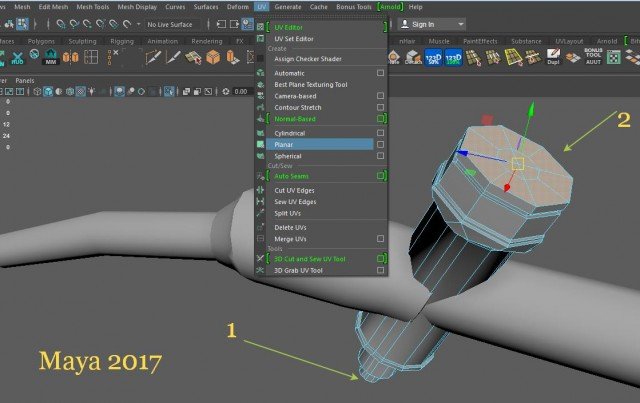Screen dimensions: 640x403
Task: Click the input connections icon
Action: [221, 24]
